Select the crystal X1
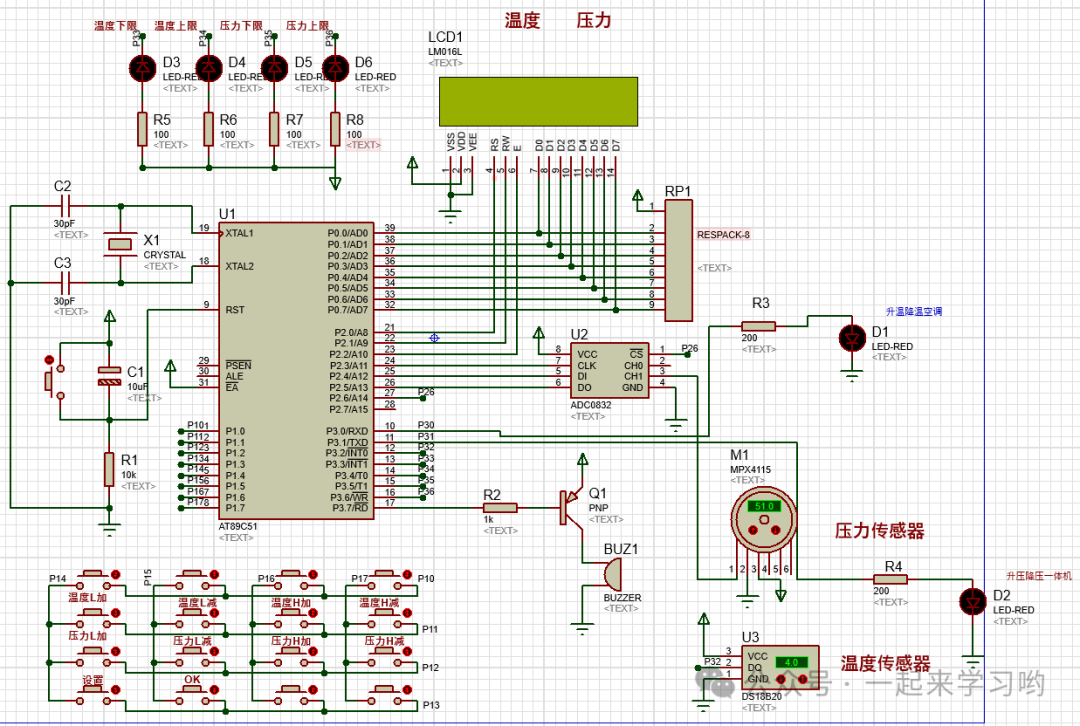The image size is (1080, 726). click(x=121, y=244)
